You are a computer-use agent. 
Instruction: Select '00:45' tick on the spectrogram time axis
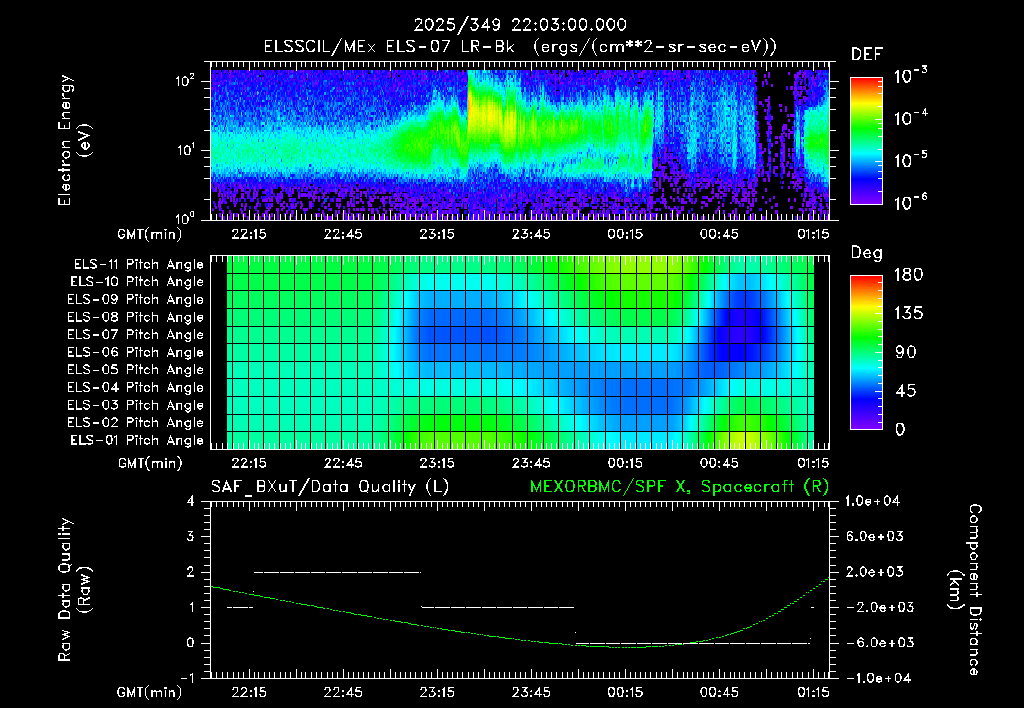click(x=719, y=234)
